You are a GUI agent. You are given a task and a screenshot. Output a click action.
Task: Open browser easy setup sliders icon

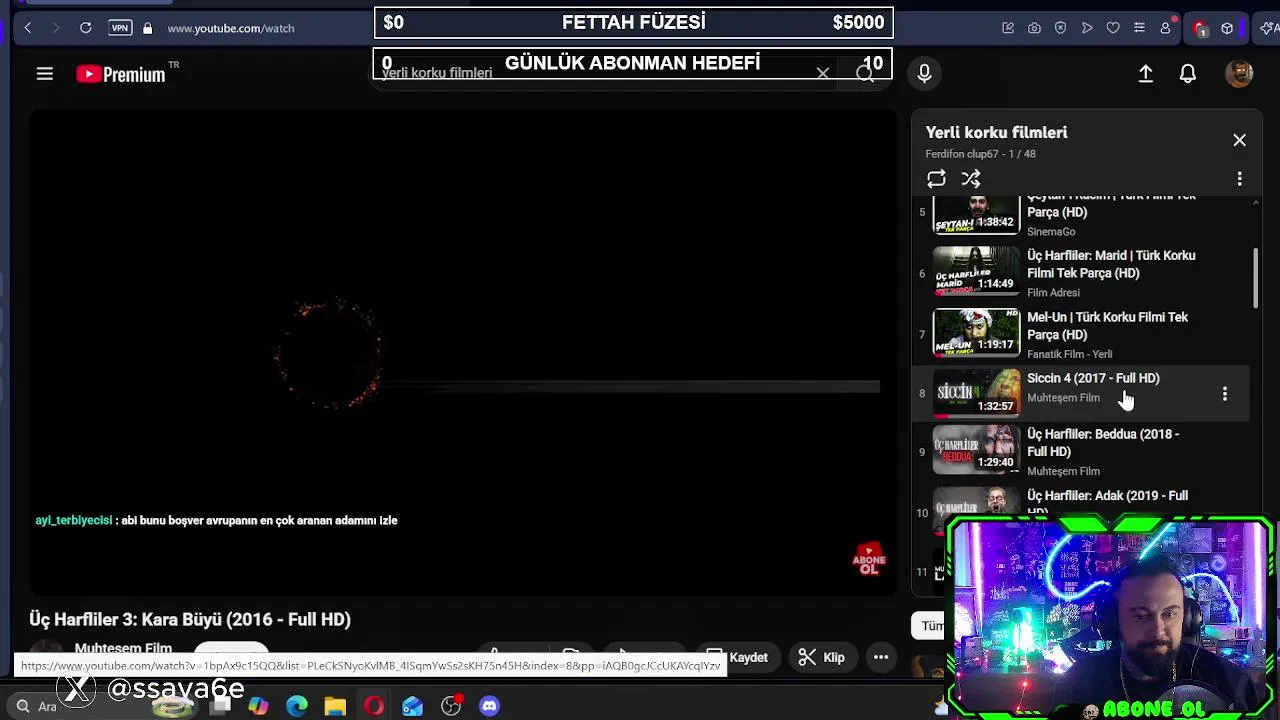tap(1139, 28)
